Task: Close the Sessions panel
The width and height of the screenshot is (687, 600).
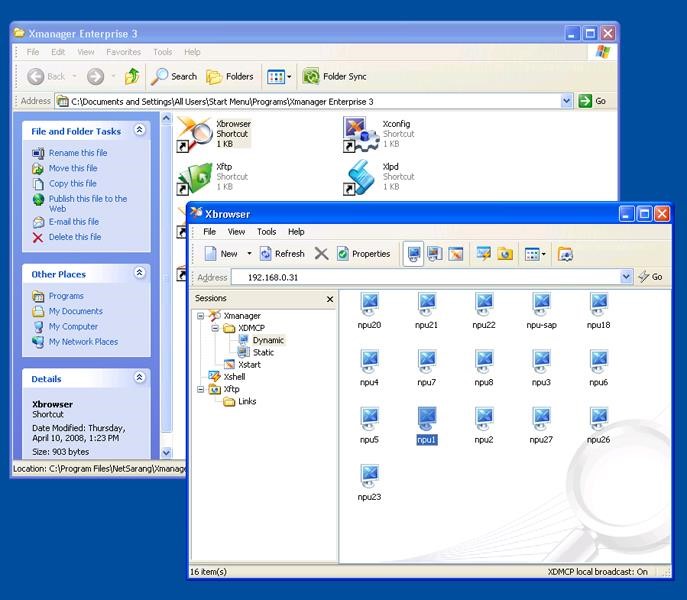Action: 330,299
